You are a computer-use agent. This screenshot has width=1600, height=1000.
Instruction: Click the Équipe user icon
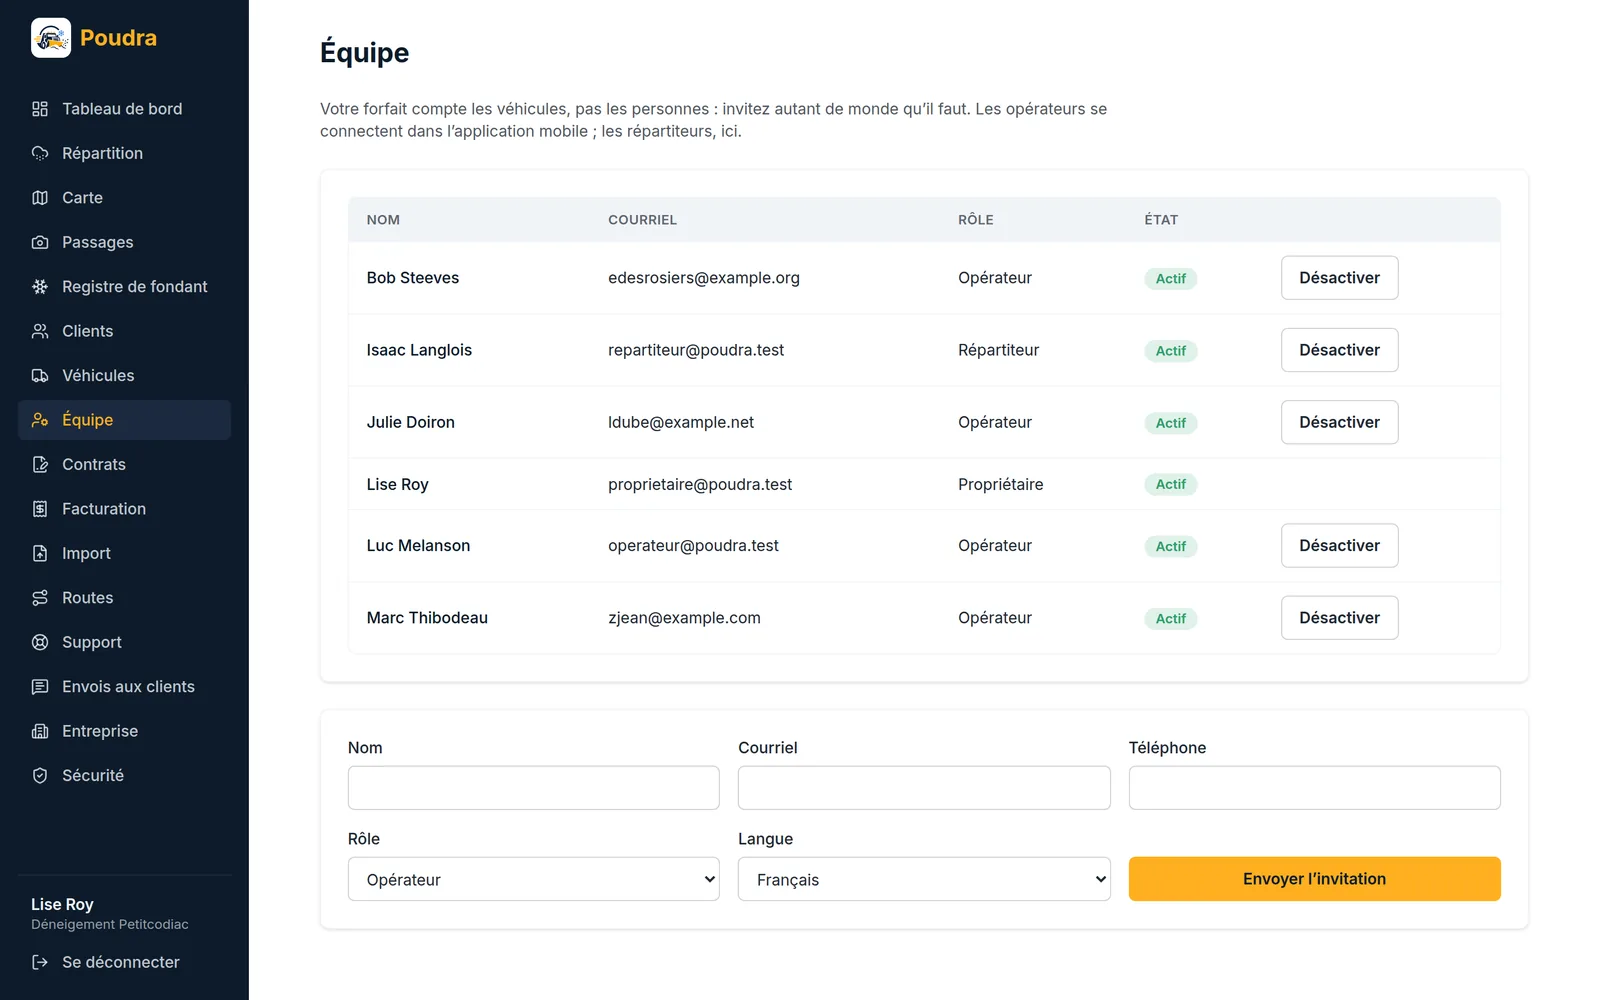coord(40,420)
